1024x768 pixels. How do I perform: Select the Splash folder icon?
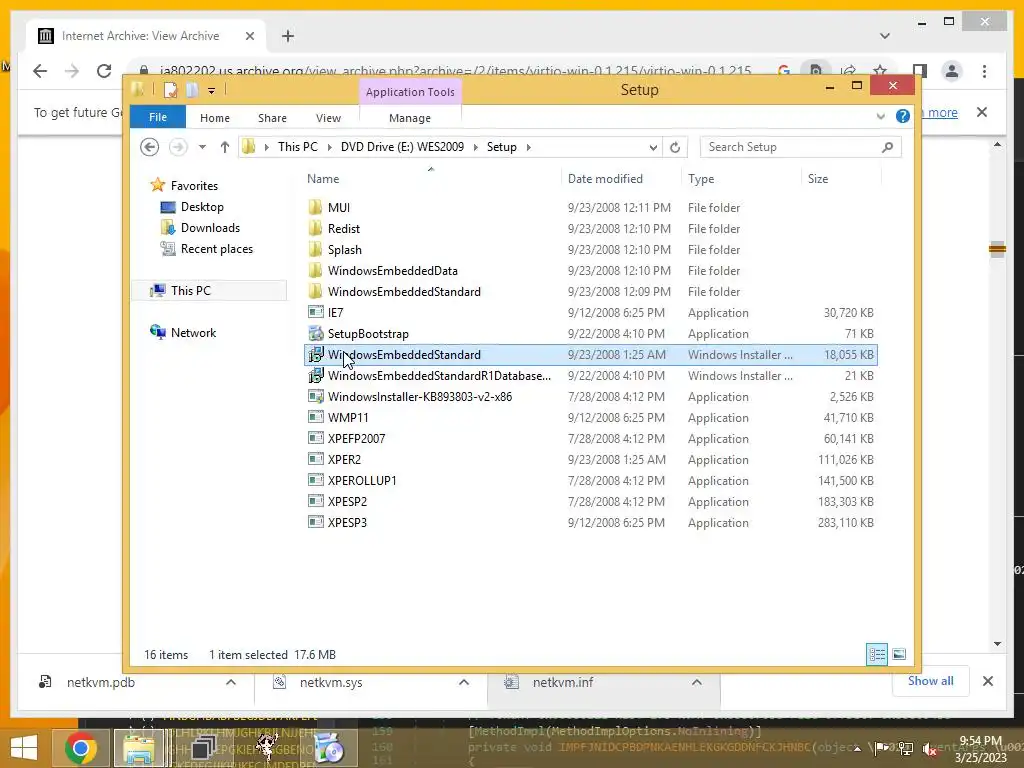[x=315, y=249]
